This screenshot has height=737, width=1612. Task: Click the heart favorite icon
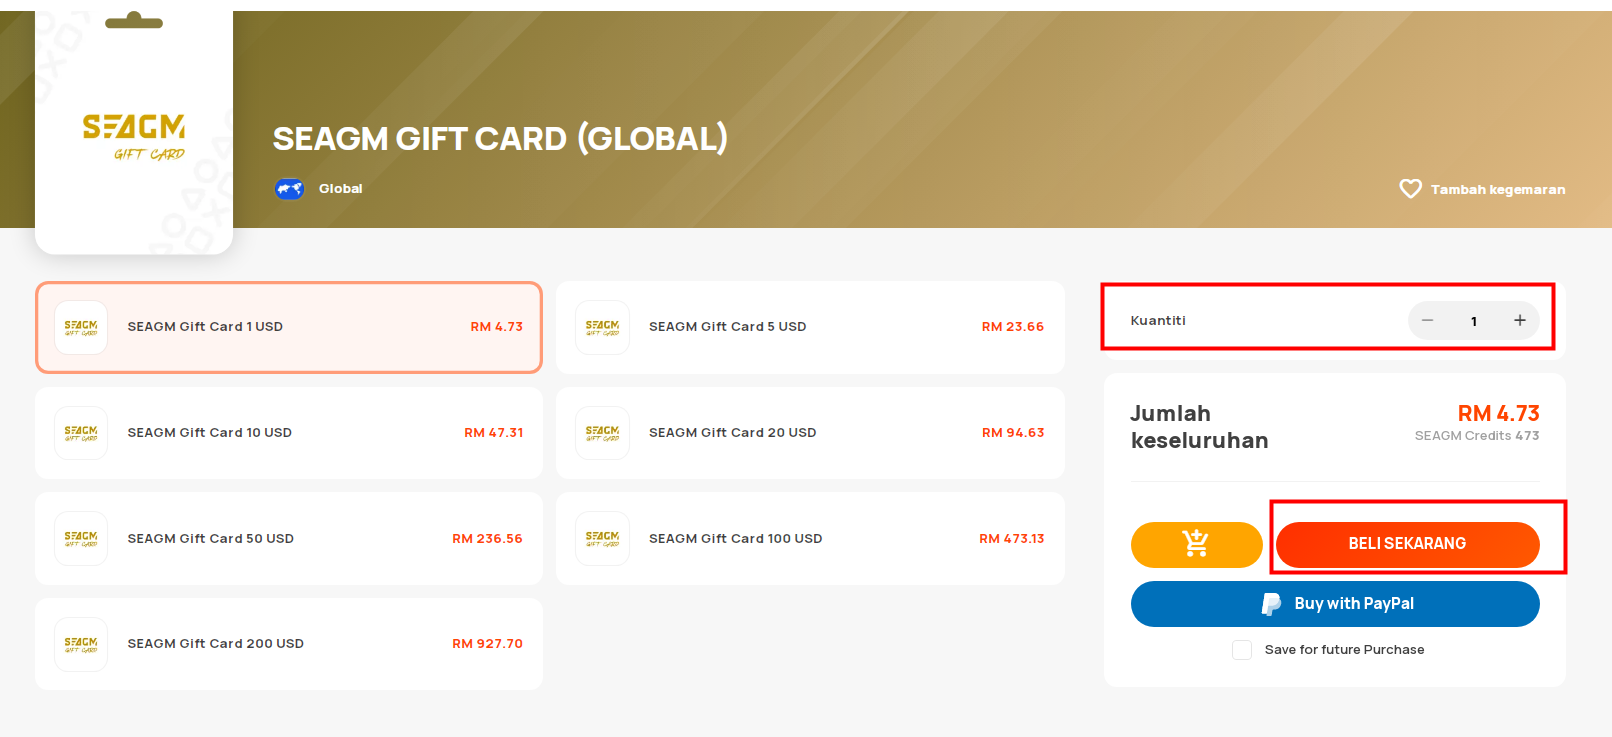pos(1410,189)
